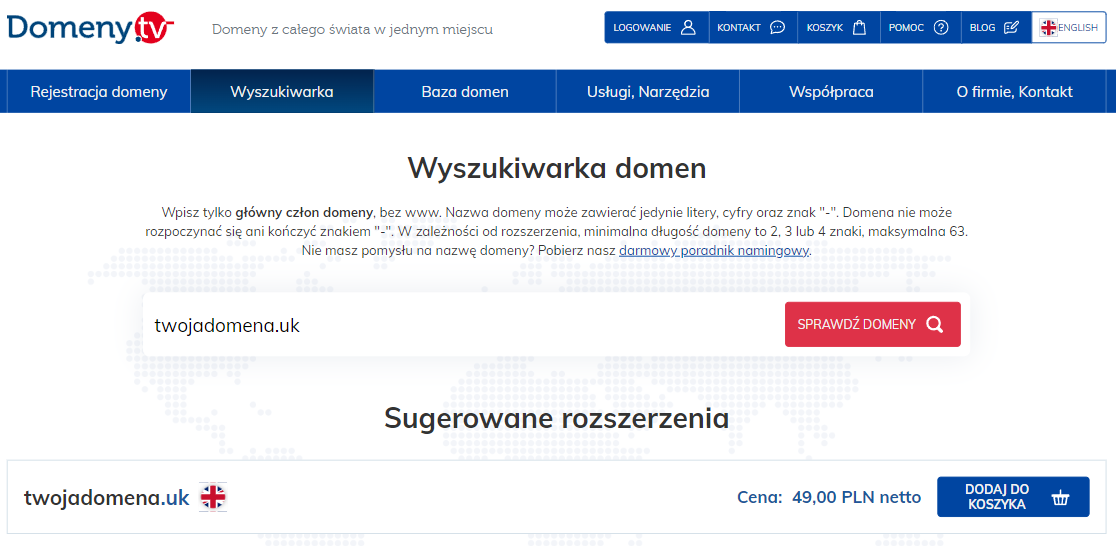The image size is (1116, 546).
Task: Open the Rejestracja domeny menu
Action: tap(99, 92)
